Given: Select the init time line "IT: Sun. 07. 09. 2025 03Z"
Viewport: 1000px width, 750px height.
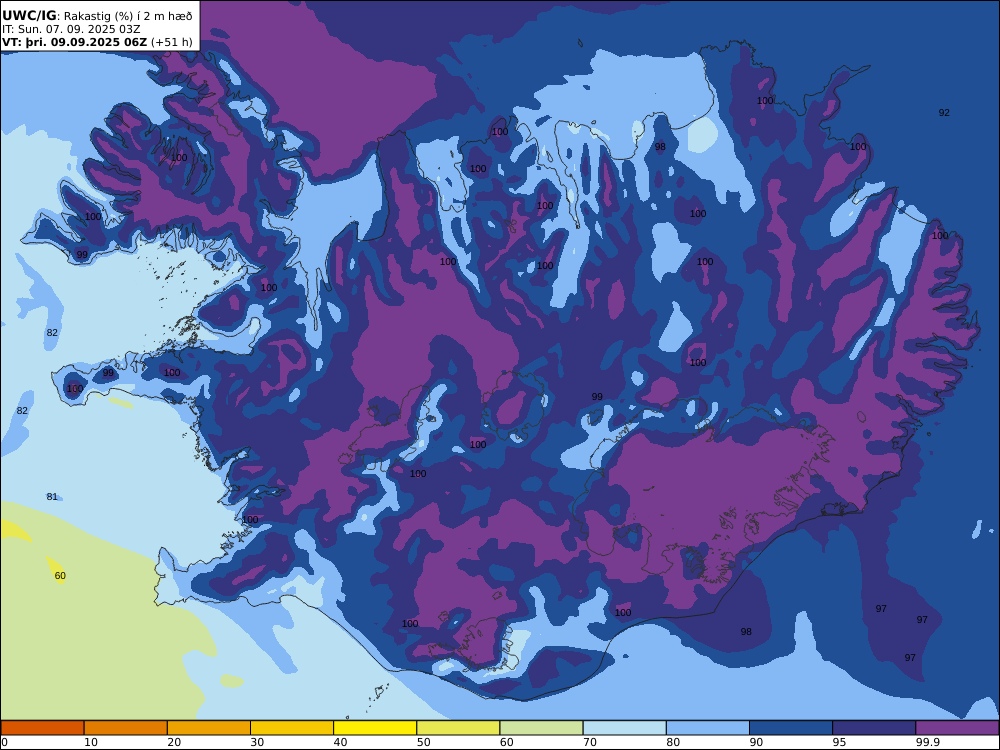Looking at the screenshot, I should [x=71, y=29].
